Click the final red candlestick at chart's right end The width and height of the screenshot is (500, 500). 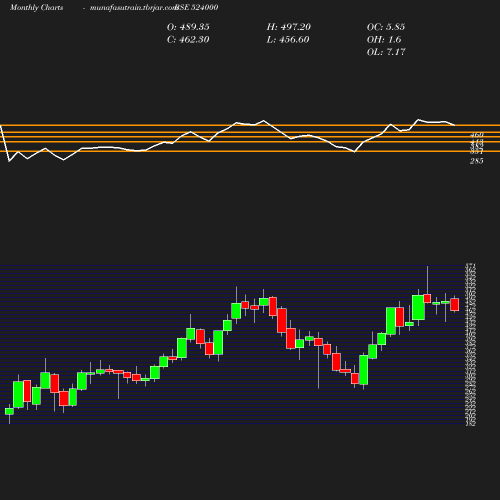pos(455,304)
